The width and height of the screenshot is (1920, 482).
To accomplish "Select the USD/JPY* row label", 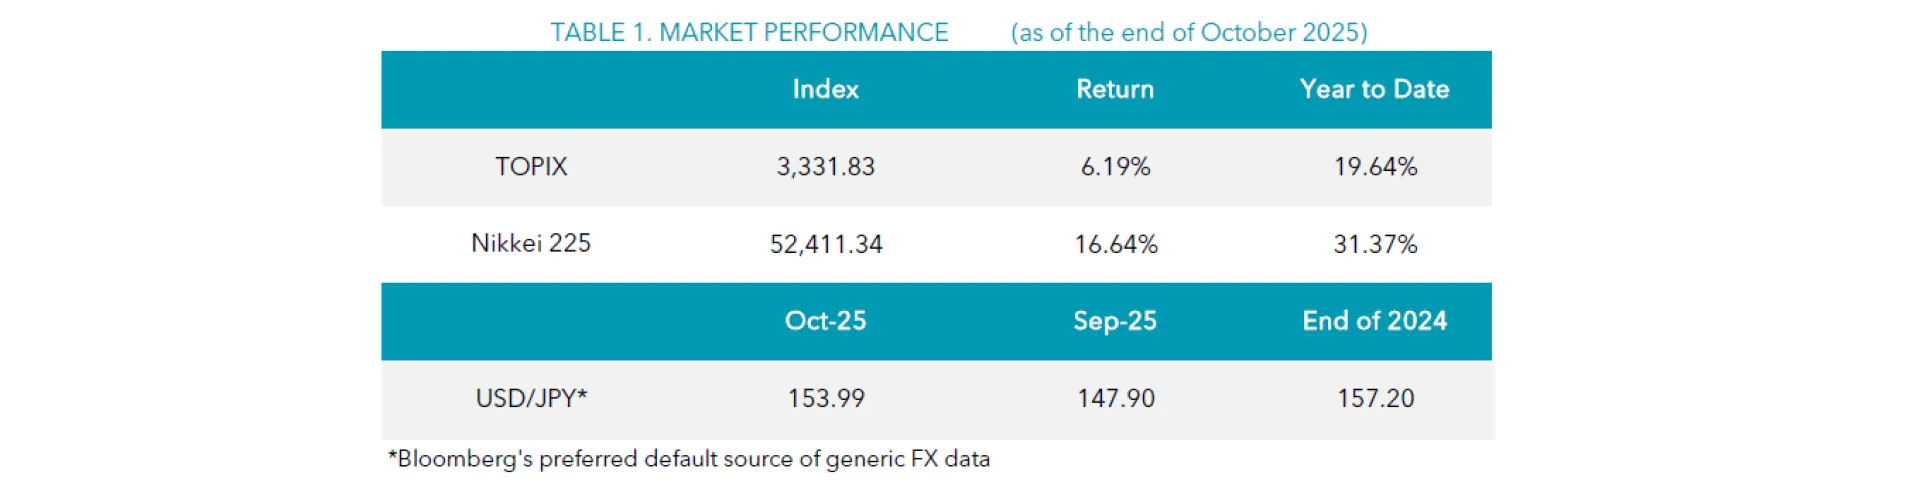I will point(531,398).
